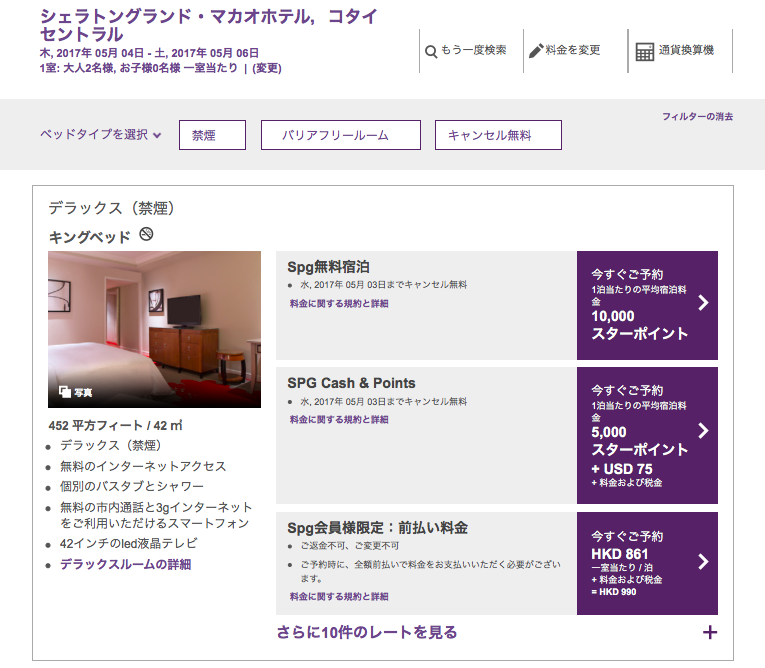Select 料金を変更 option
The image size is (765, 668).
click(x=572, y=50)
